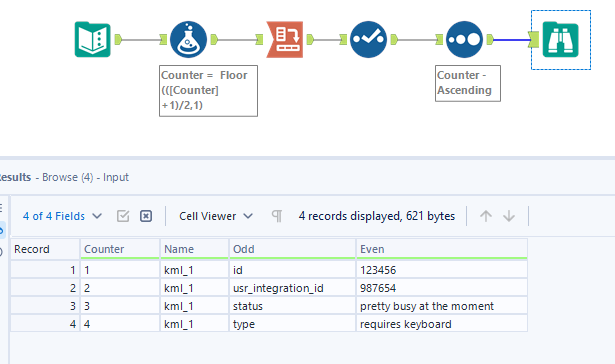Click the Counter - Ascending annotation

468,83
